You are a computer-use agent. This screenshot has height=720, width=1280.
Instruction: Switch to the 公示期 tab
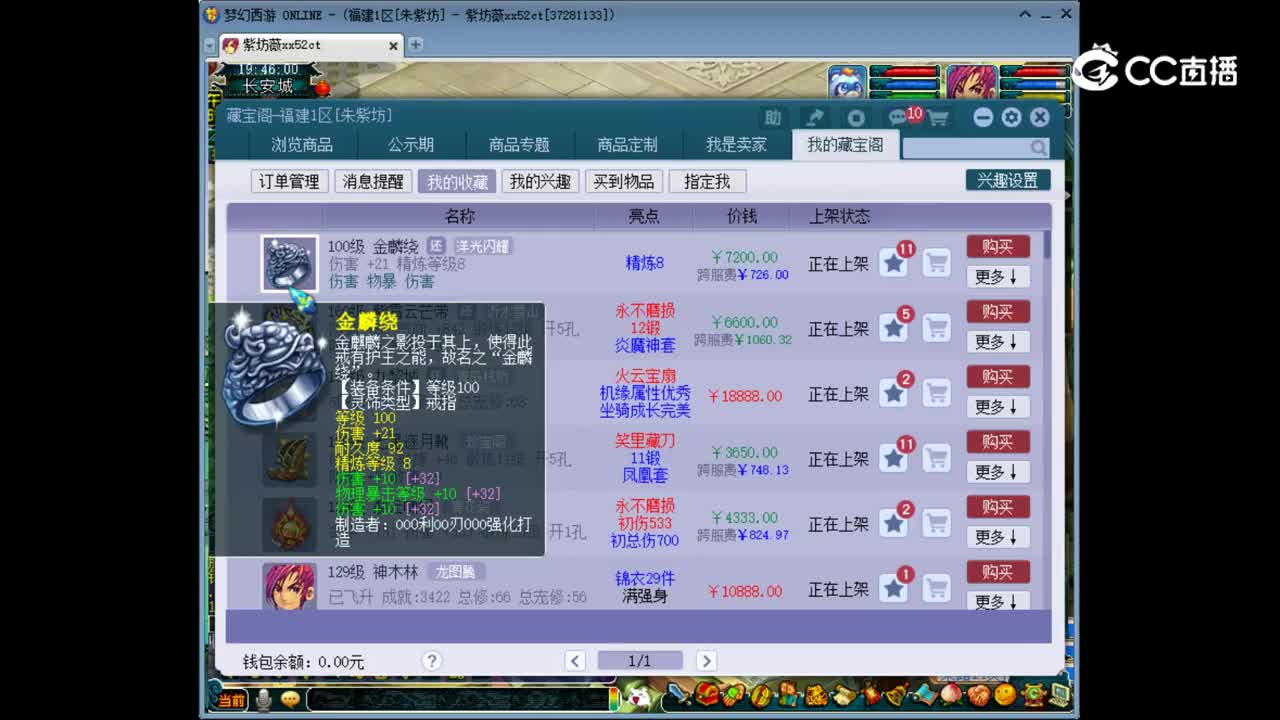tap(411, 145)
